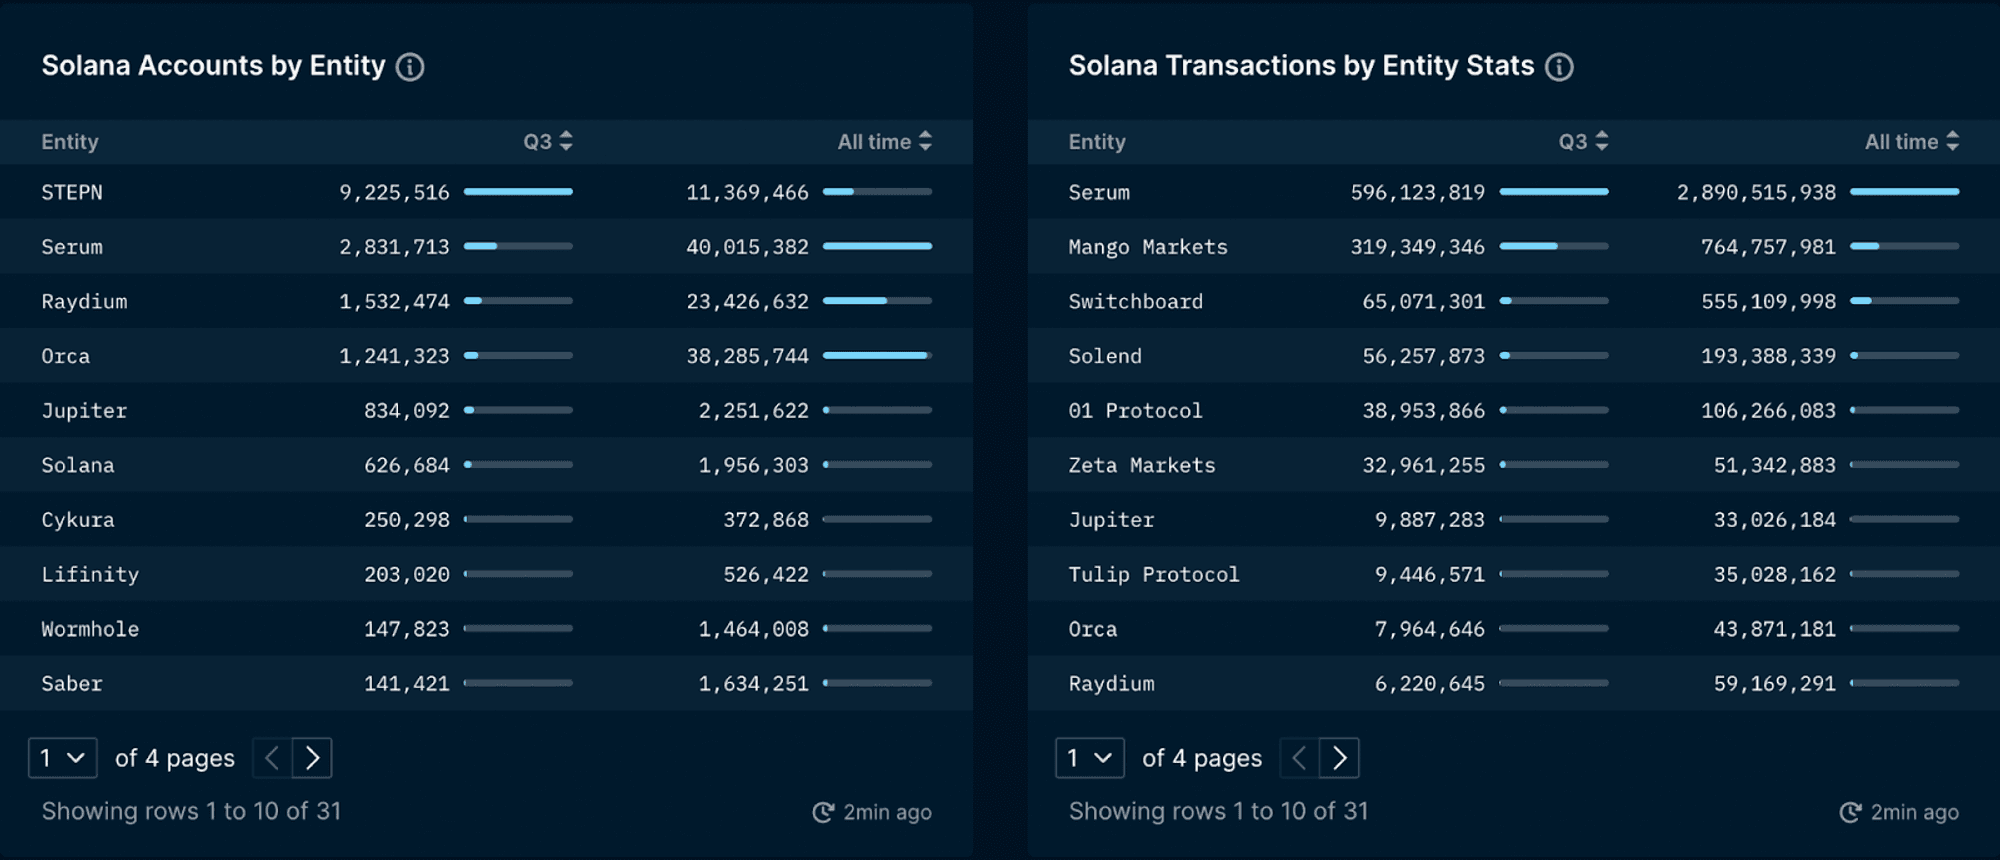
Task: Select Serum entity in Transactions table
Action: [1099, 193]
